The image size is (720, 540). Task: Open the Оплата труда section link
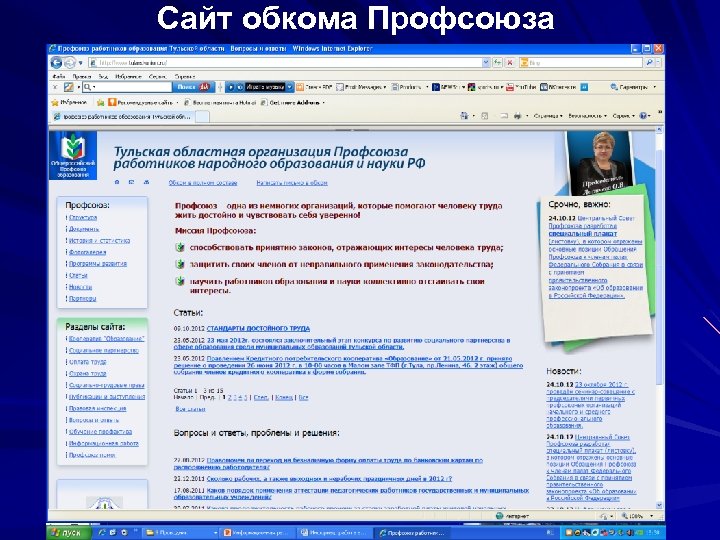(87, 362)
